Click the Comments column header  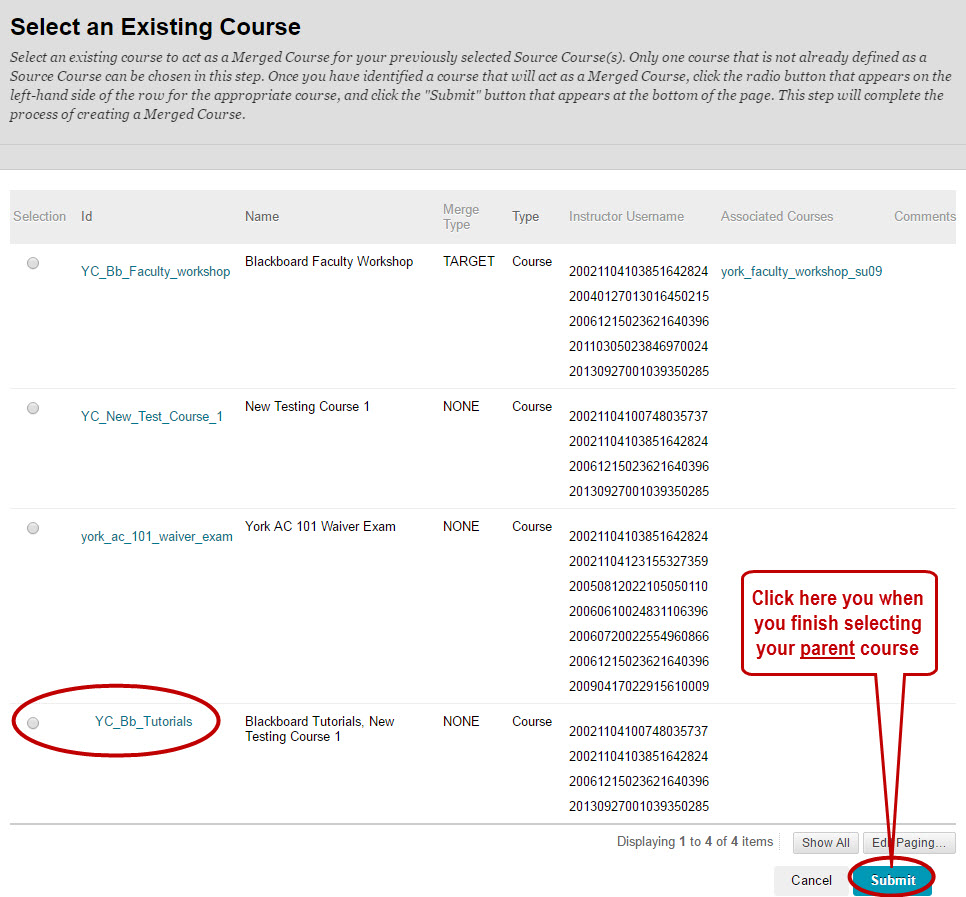click(x=924, y=217)
